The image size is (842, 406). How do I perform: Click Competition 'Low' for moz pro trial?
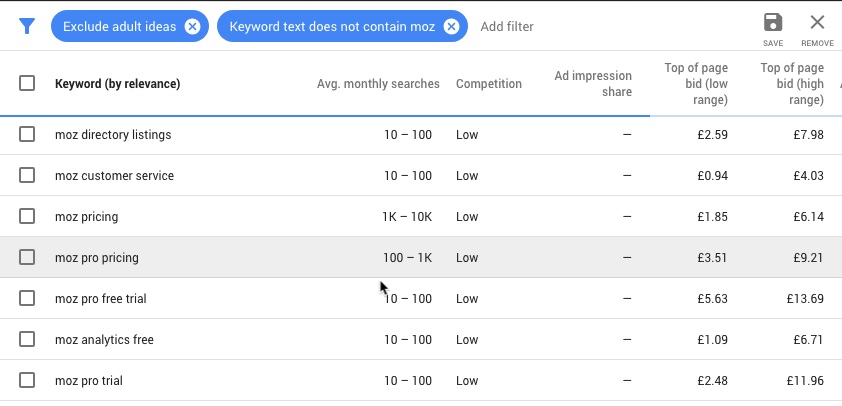[x=467, y=381]
